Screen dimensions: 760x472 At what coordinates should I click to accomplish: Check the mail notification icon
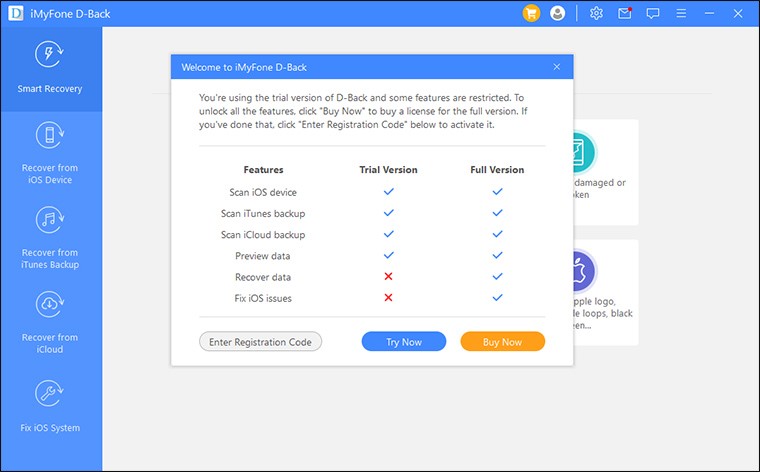point(625,14)
